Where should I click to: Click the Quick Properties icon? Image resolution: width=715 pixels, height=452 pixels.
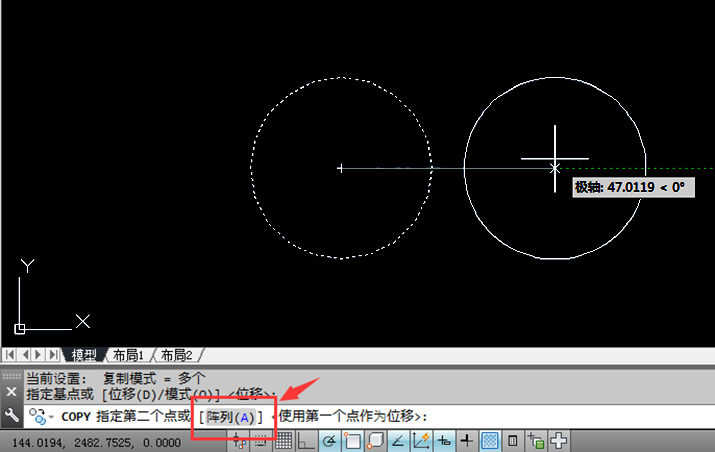tap(513, 441)
